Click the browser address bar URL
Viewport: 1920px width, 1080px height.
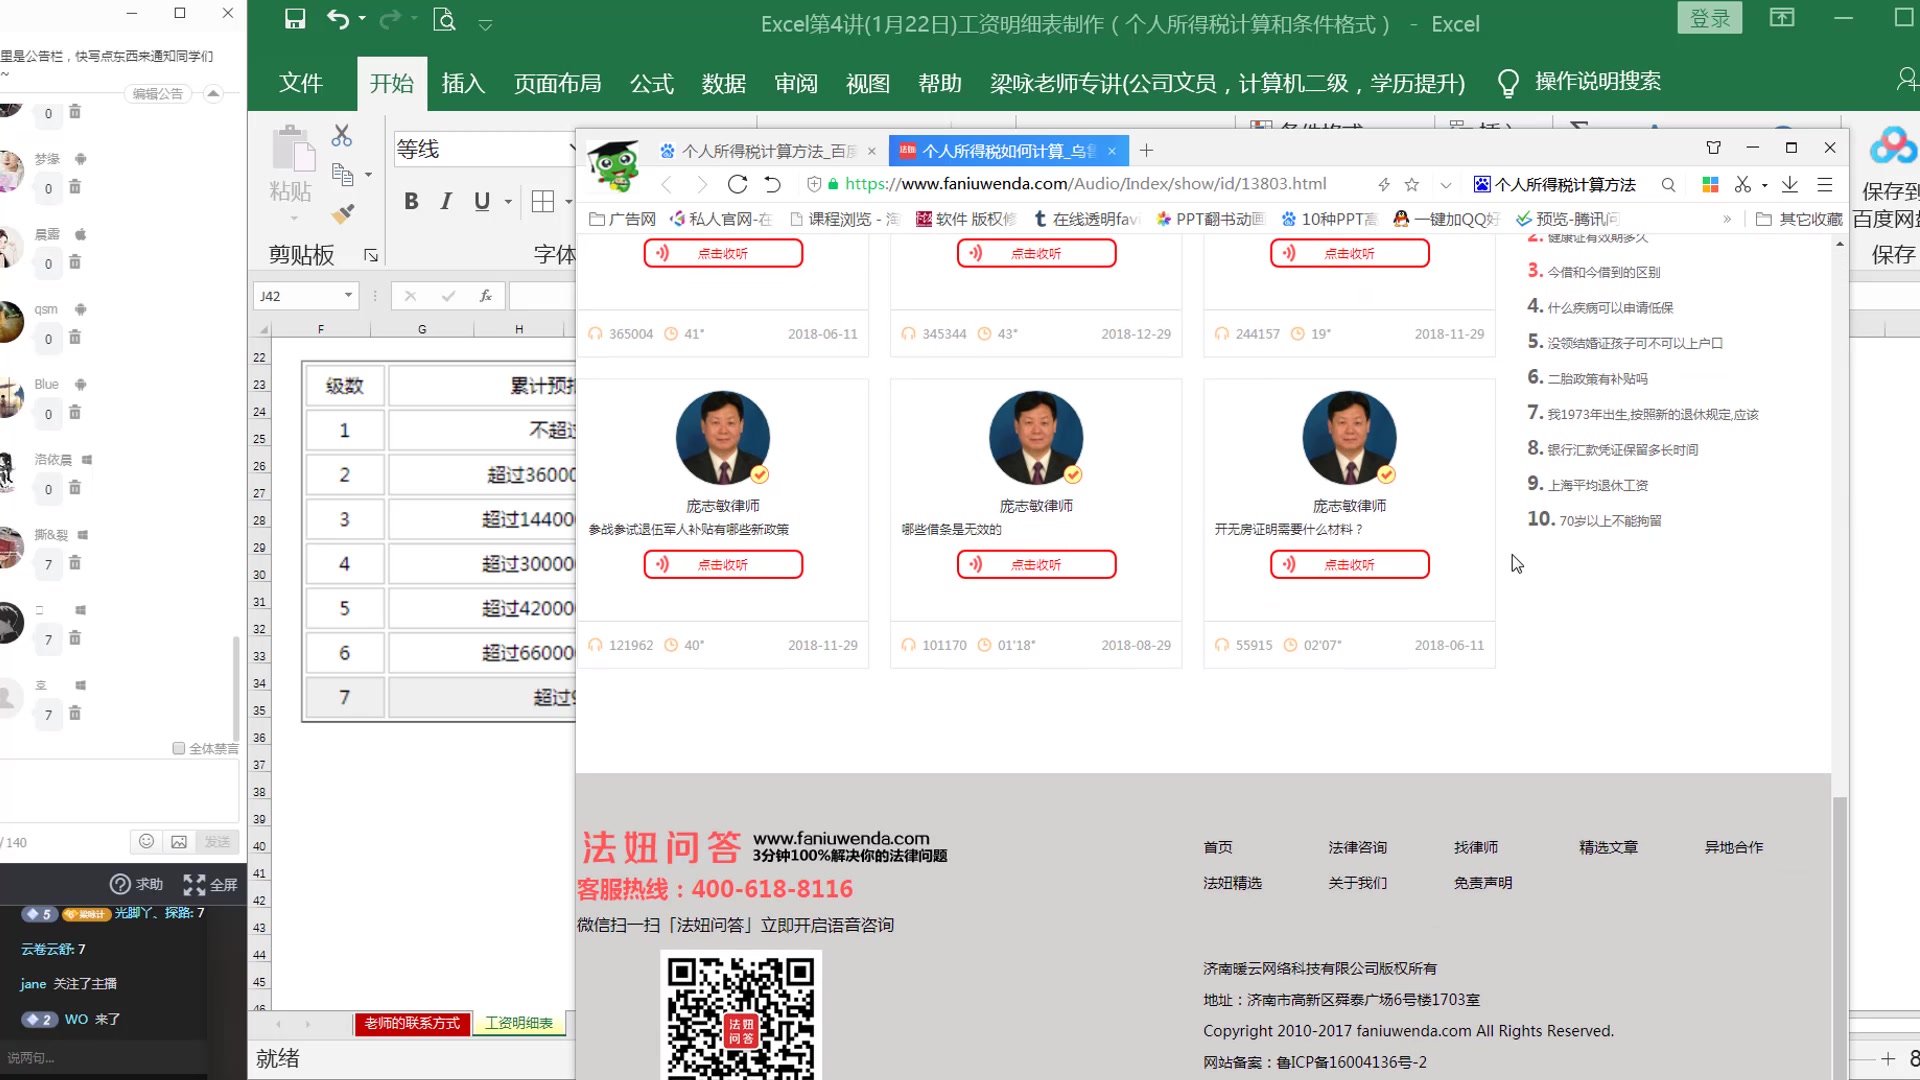1085,184
